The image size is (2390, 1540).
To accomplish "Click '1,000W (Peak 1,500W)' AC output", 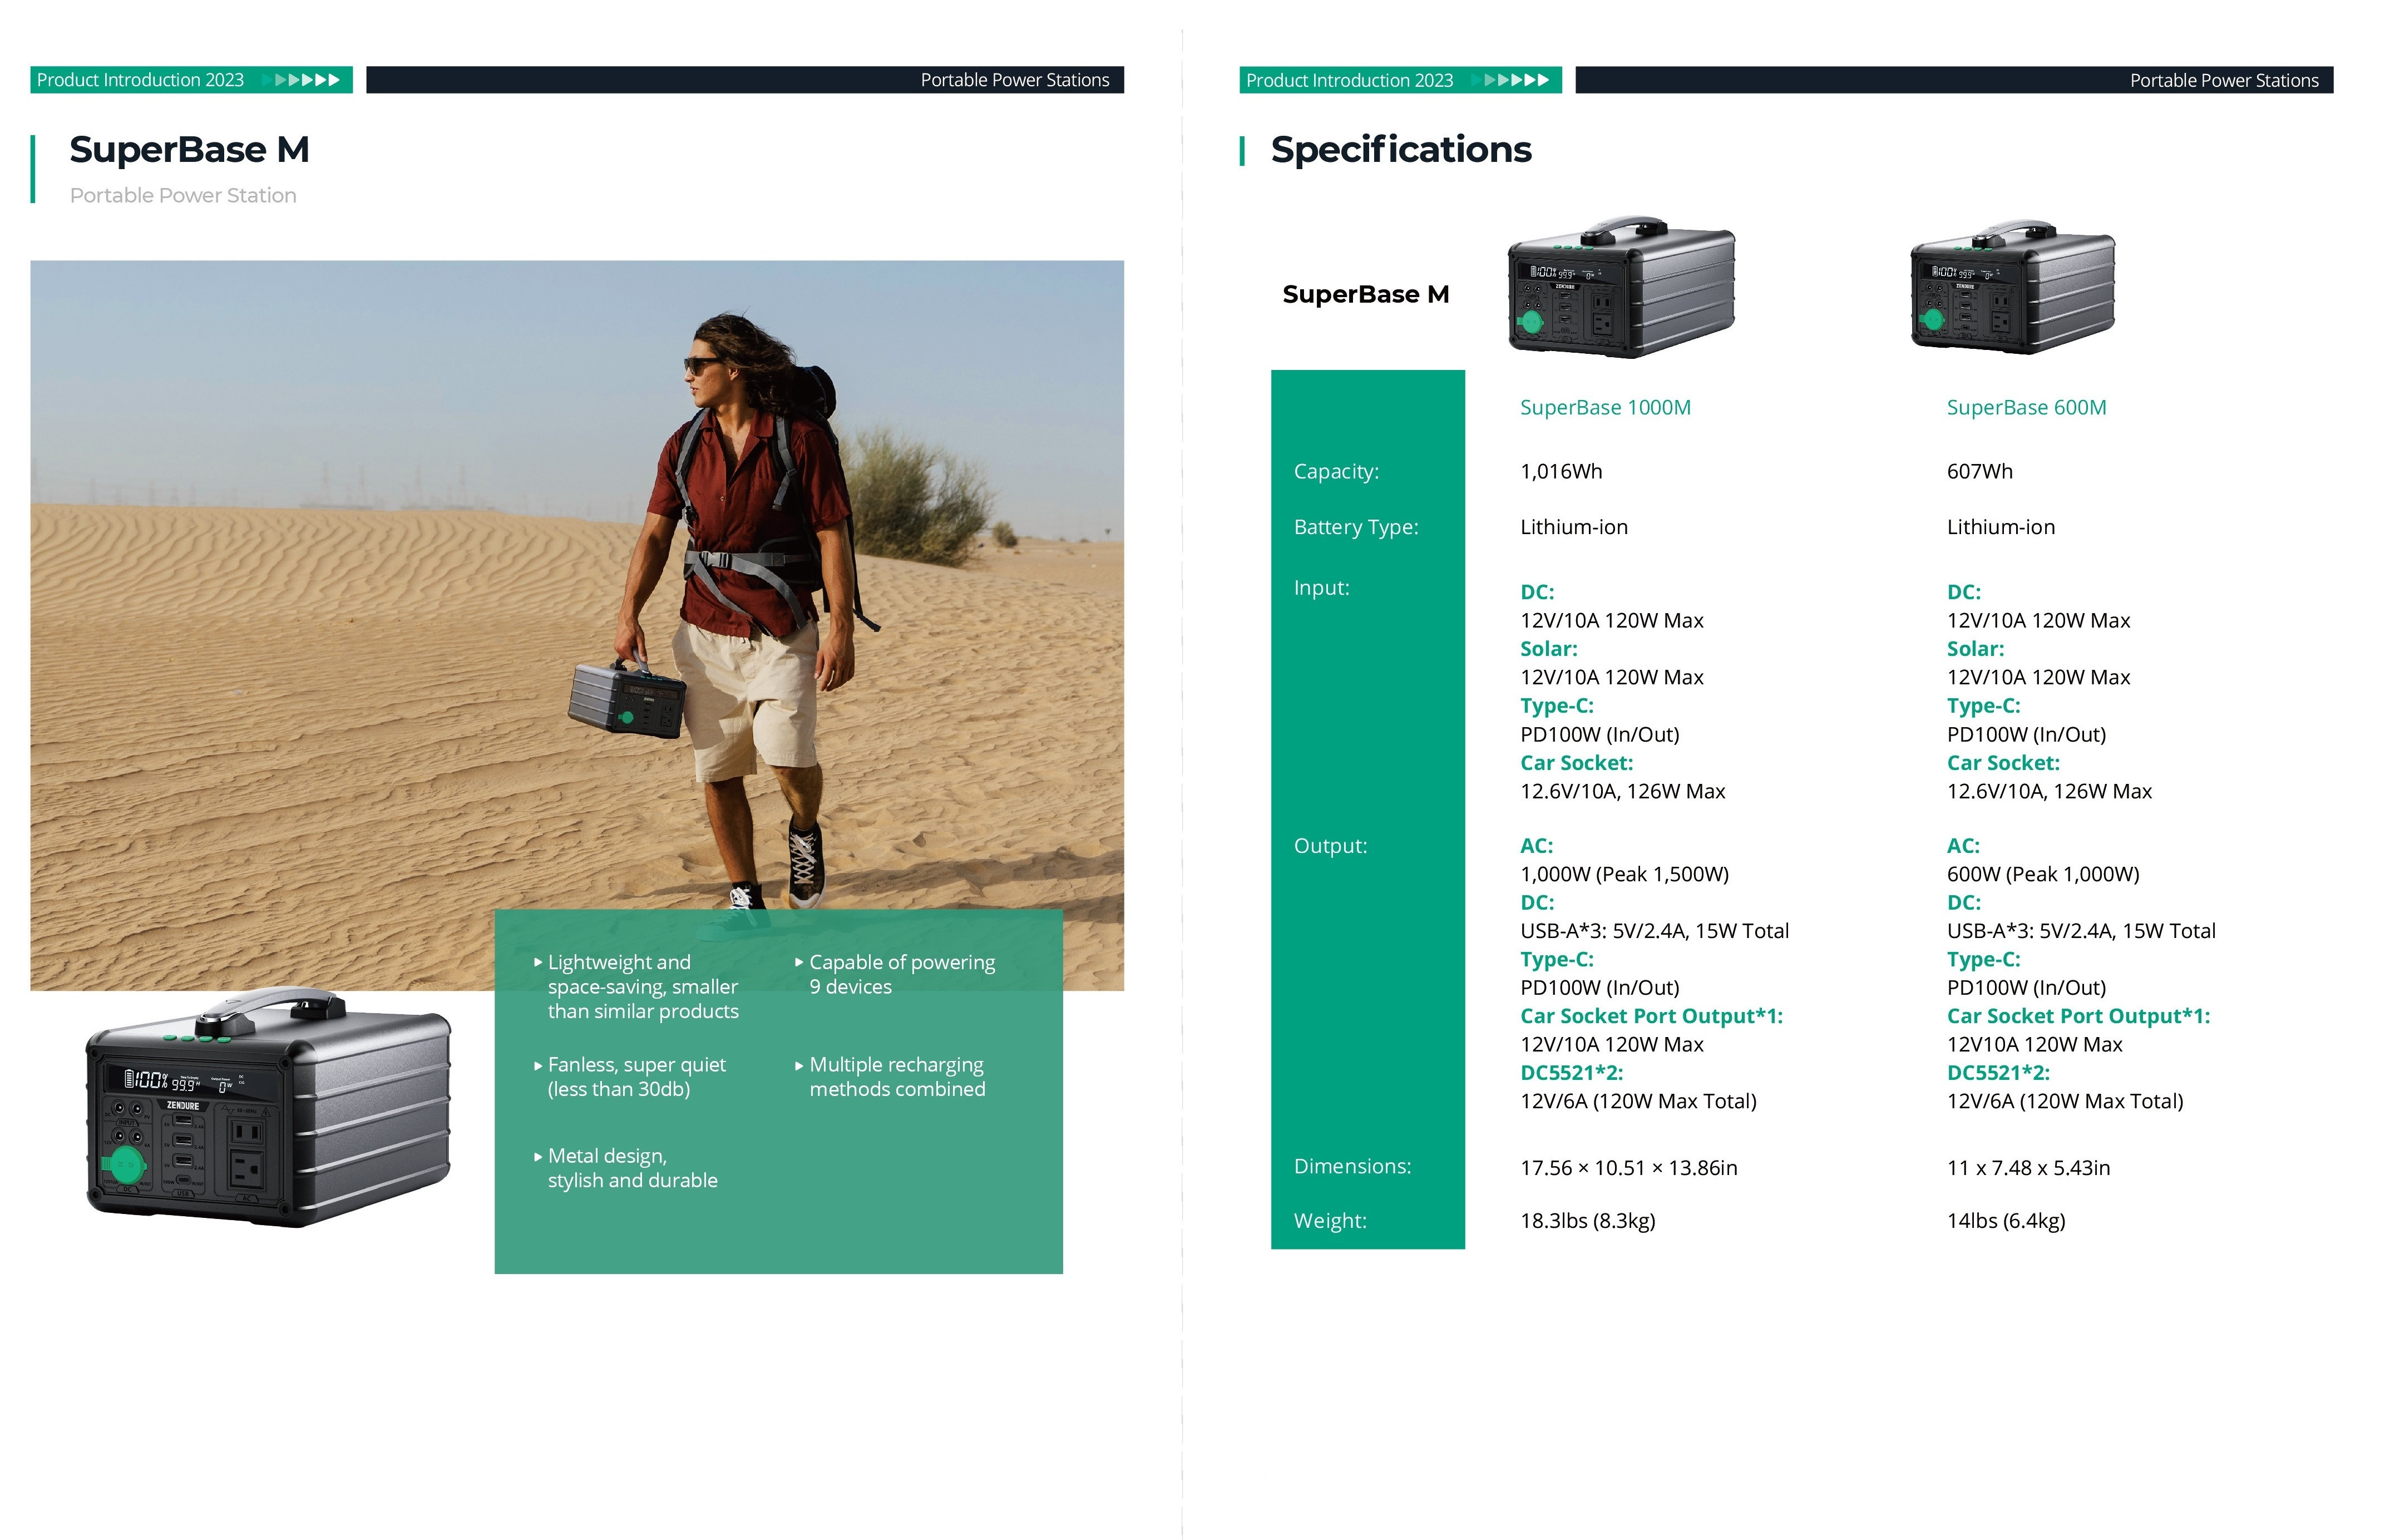I will (x=1624, y=875).
